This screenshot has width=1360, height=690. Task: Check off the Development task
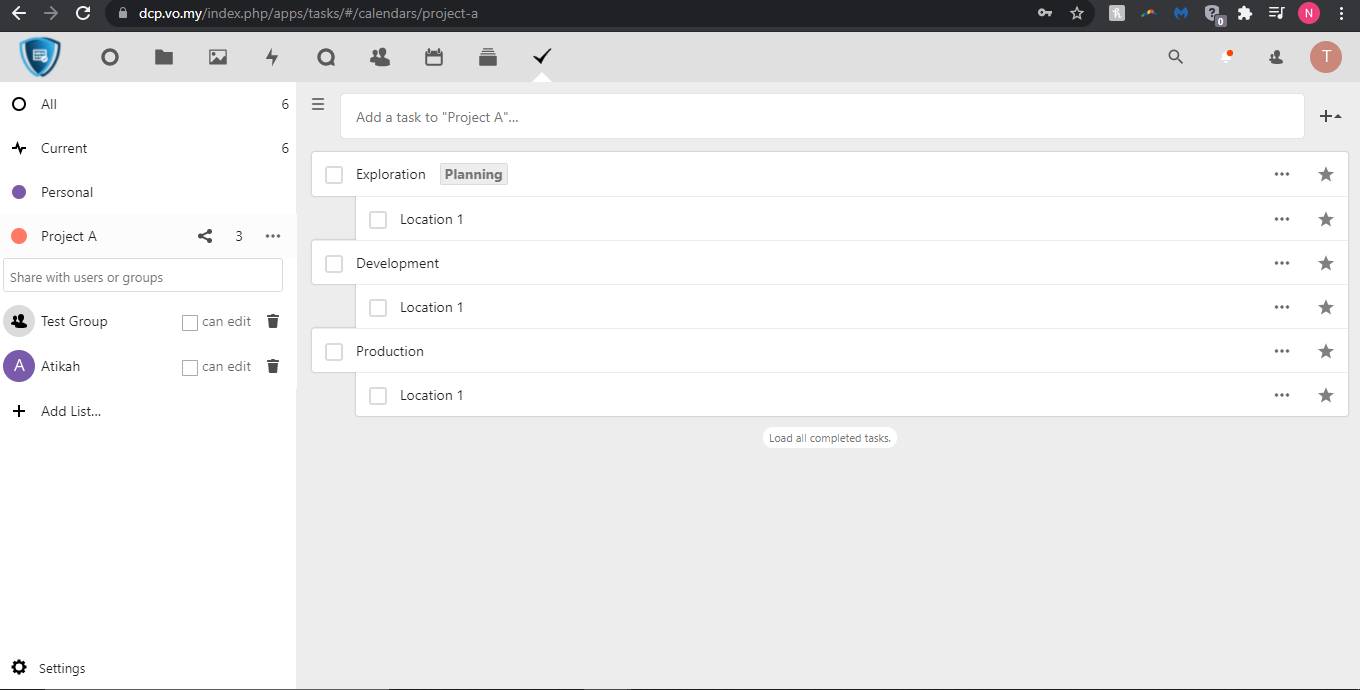334,263
